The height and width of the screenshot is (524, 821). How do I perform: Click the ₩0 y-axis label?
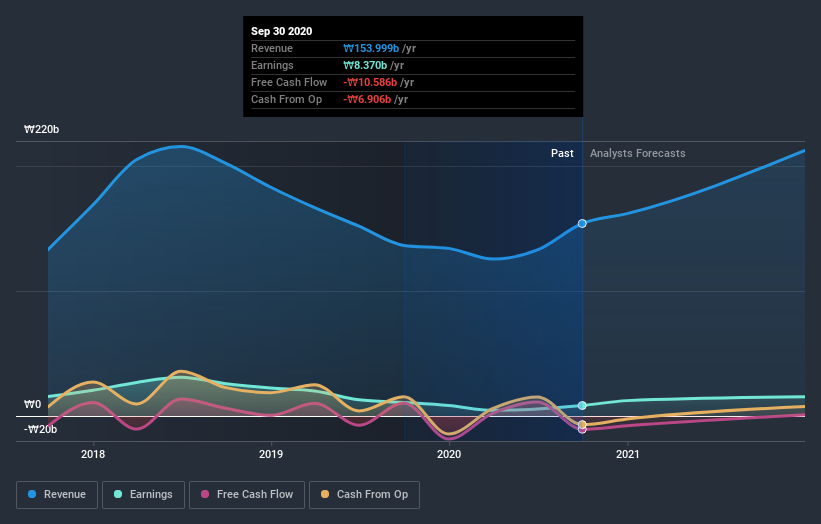pyautogui.click(x=32, y=404)
